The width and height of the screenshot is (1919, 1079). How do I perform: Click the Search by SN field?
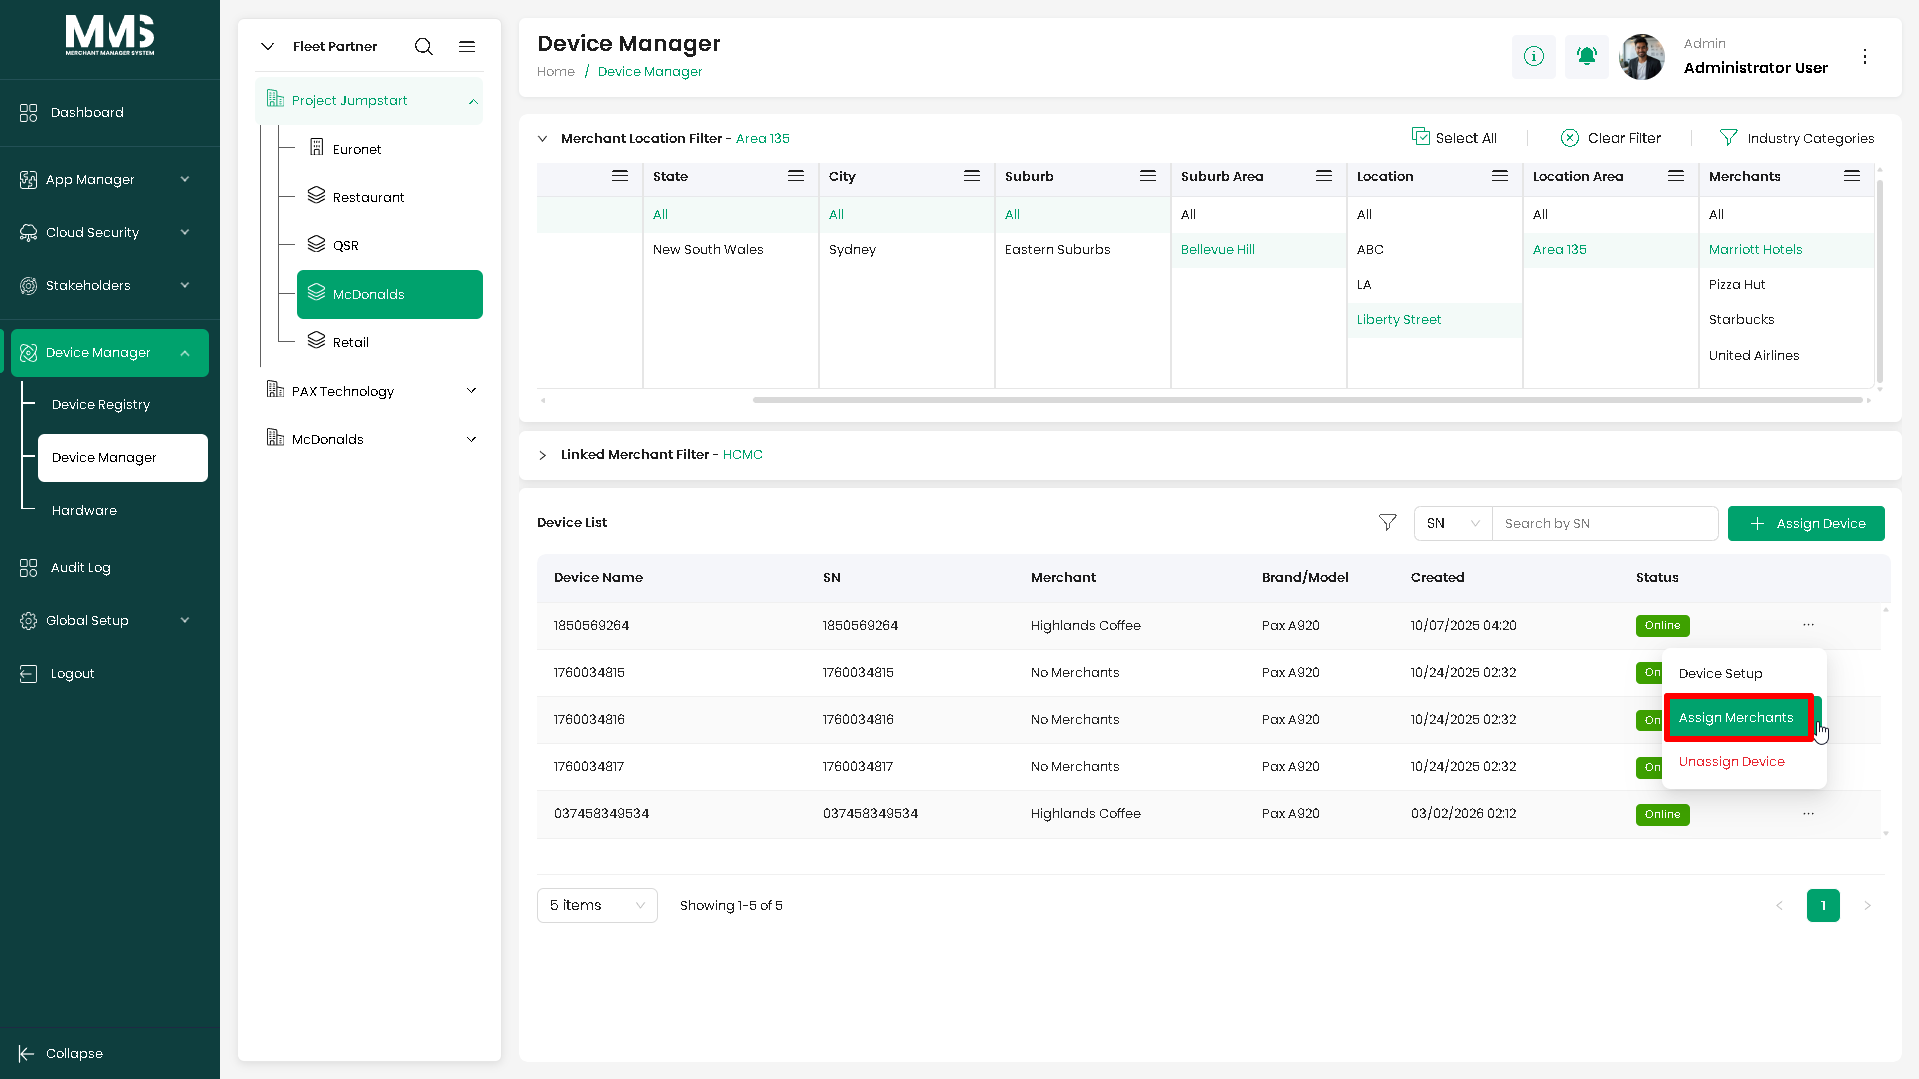(x=1604, y=523)
